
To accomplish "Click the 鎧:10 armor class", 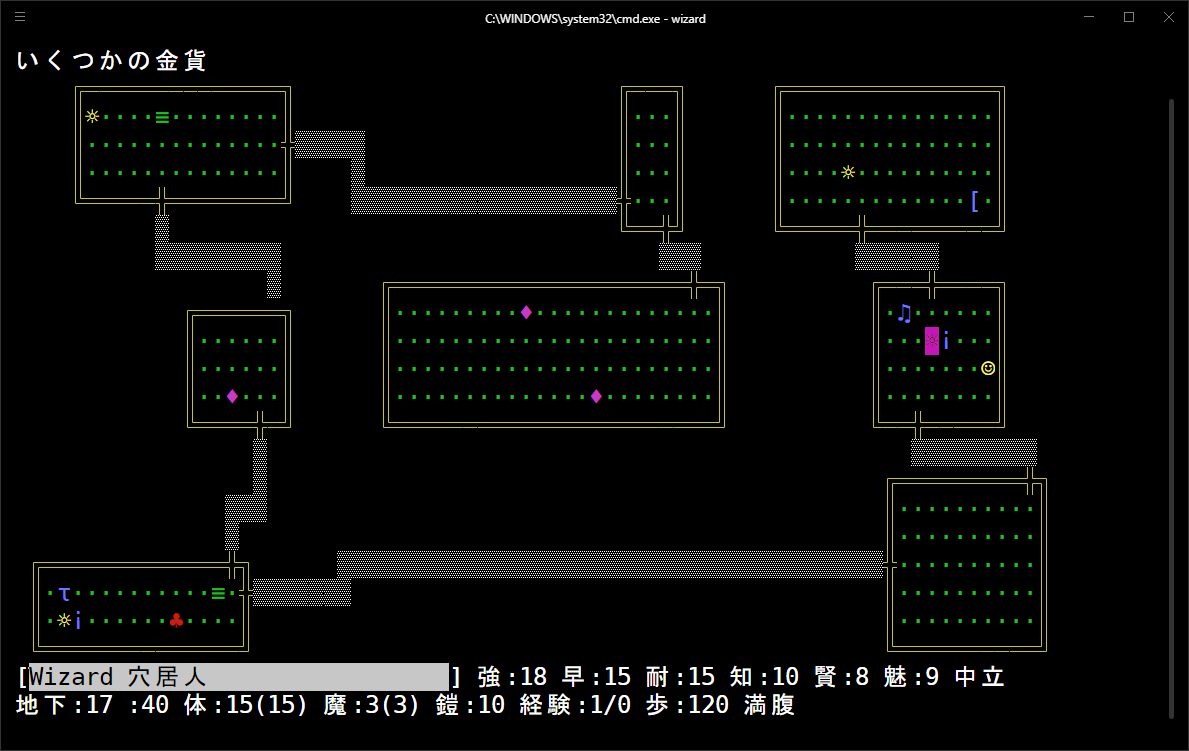I will (470, 705).
